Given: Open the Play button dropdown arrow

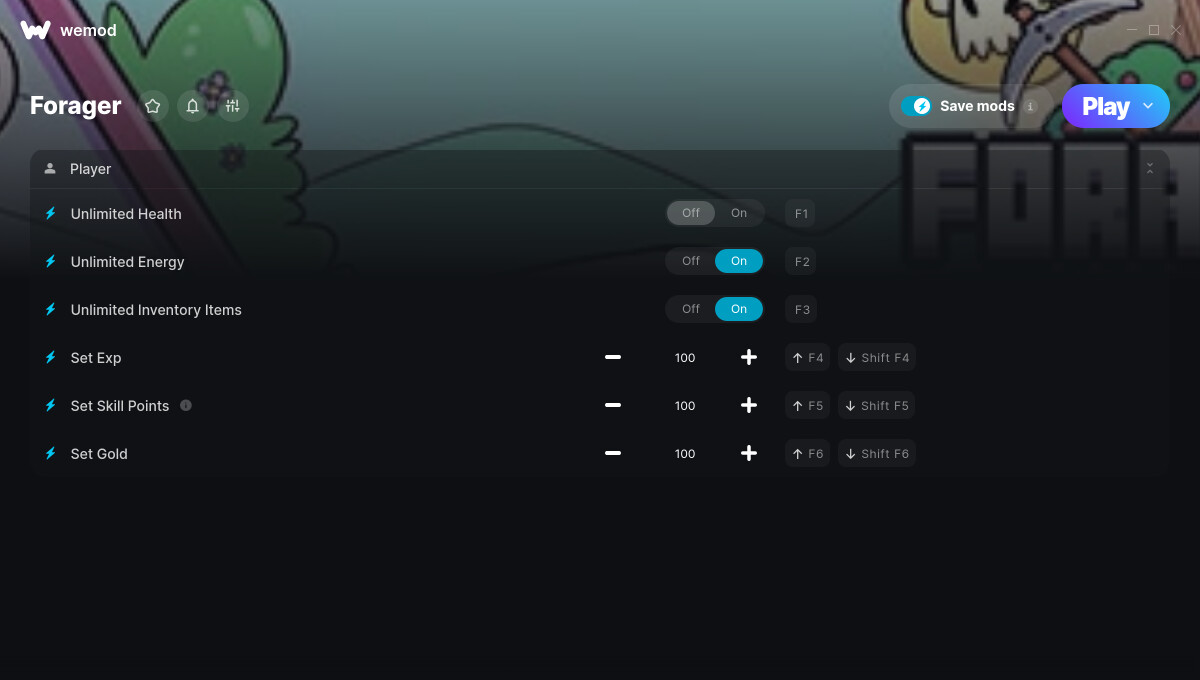Looking at the screenshot, I should pos(1148,106).
